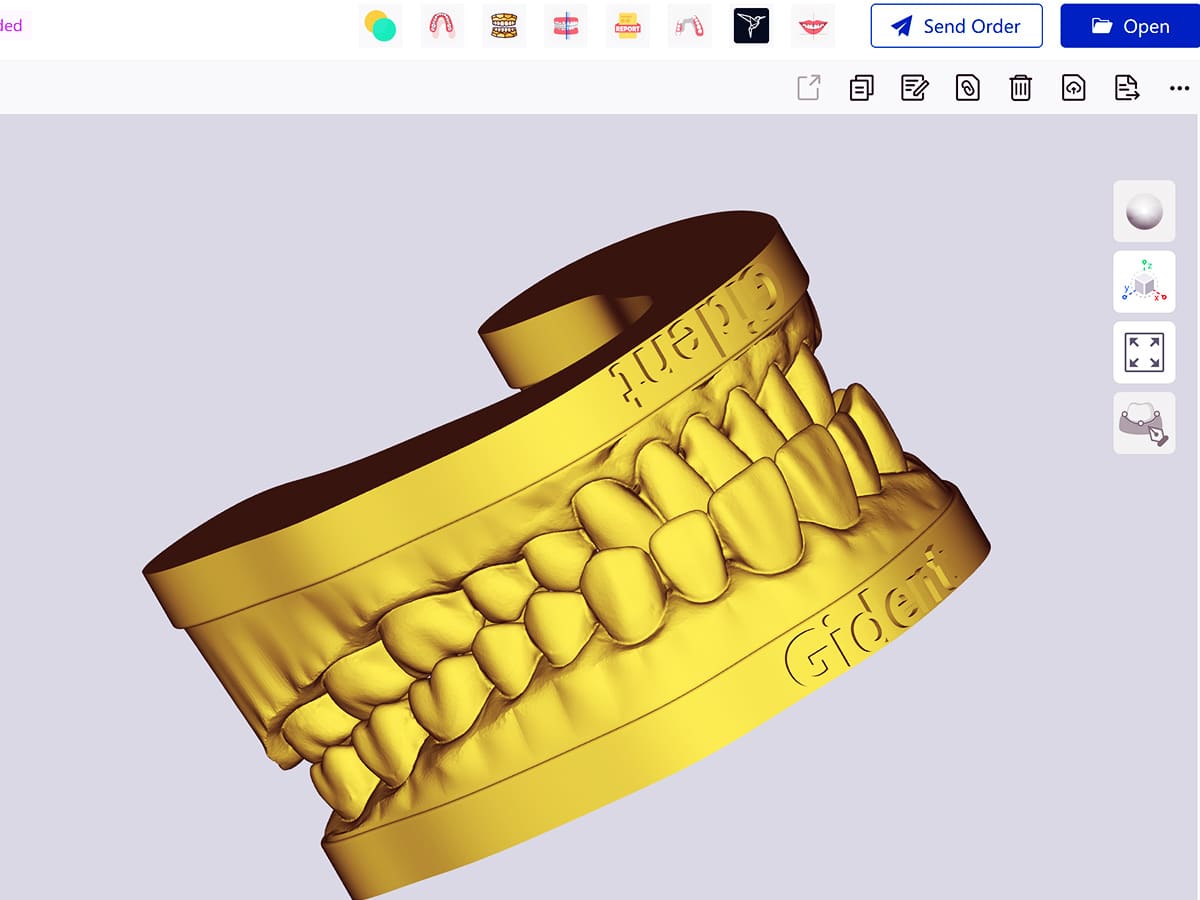Click the open in new window icon

click(808, 88)
